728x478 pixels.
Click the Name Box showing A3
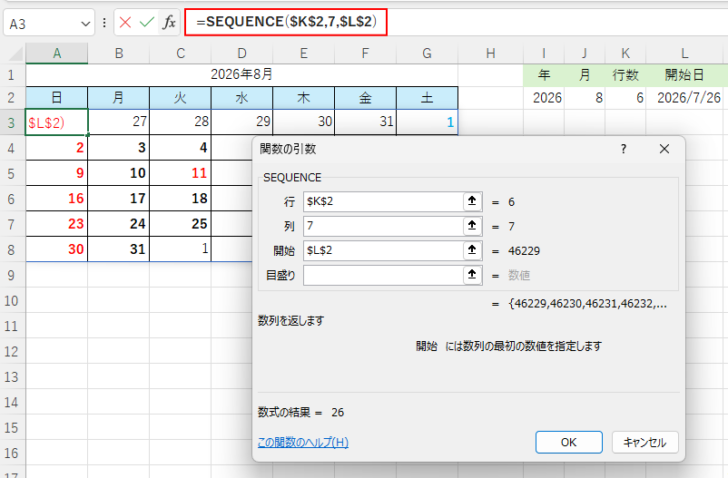(42, 23)
